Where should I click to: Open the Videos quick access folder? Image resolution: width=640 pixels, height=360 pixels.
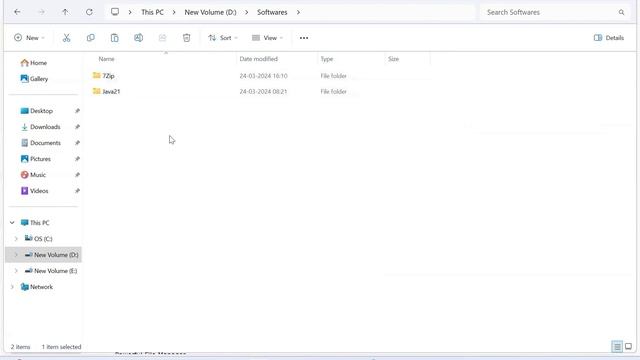[39, 191]
